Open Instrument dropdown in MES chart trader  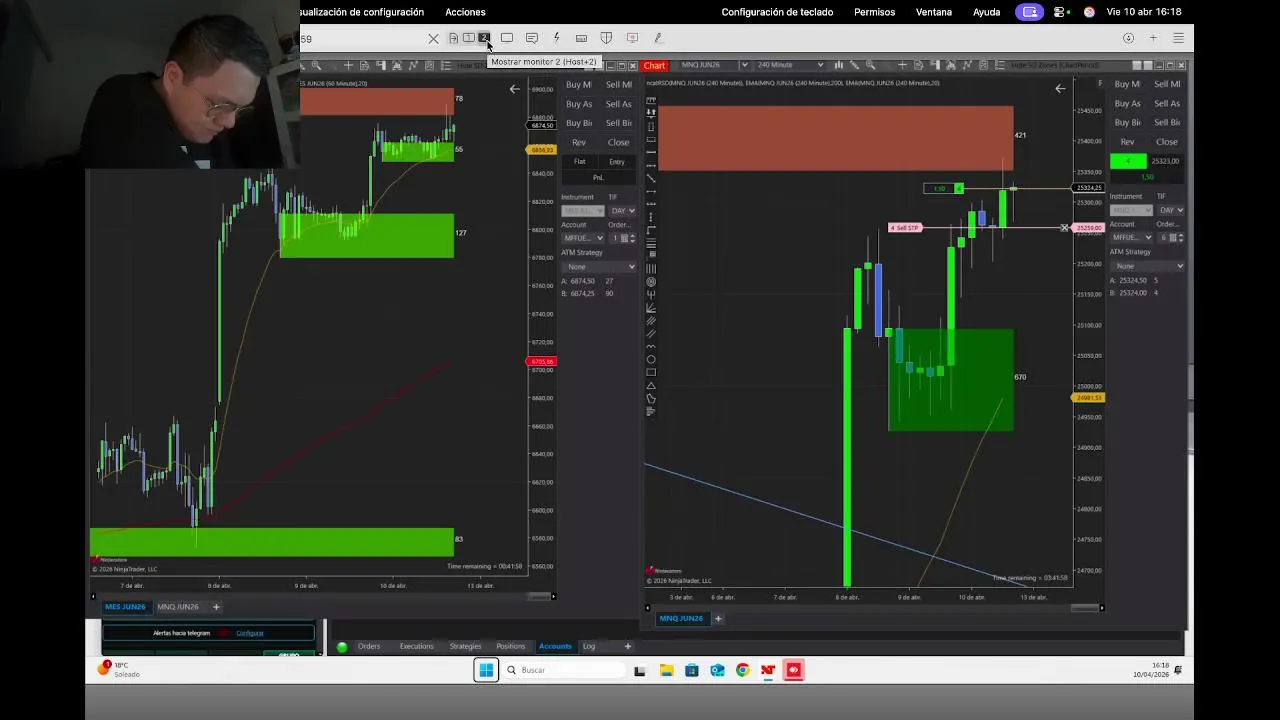click(584, 211)
